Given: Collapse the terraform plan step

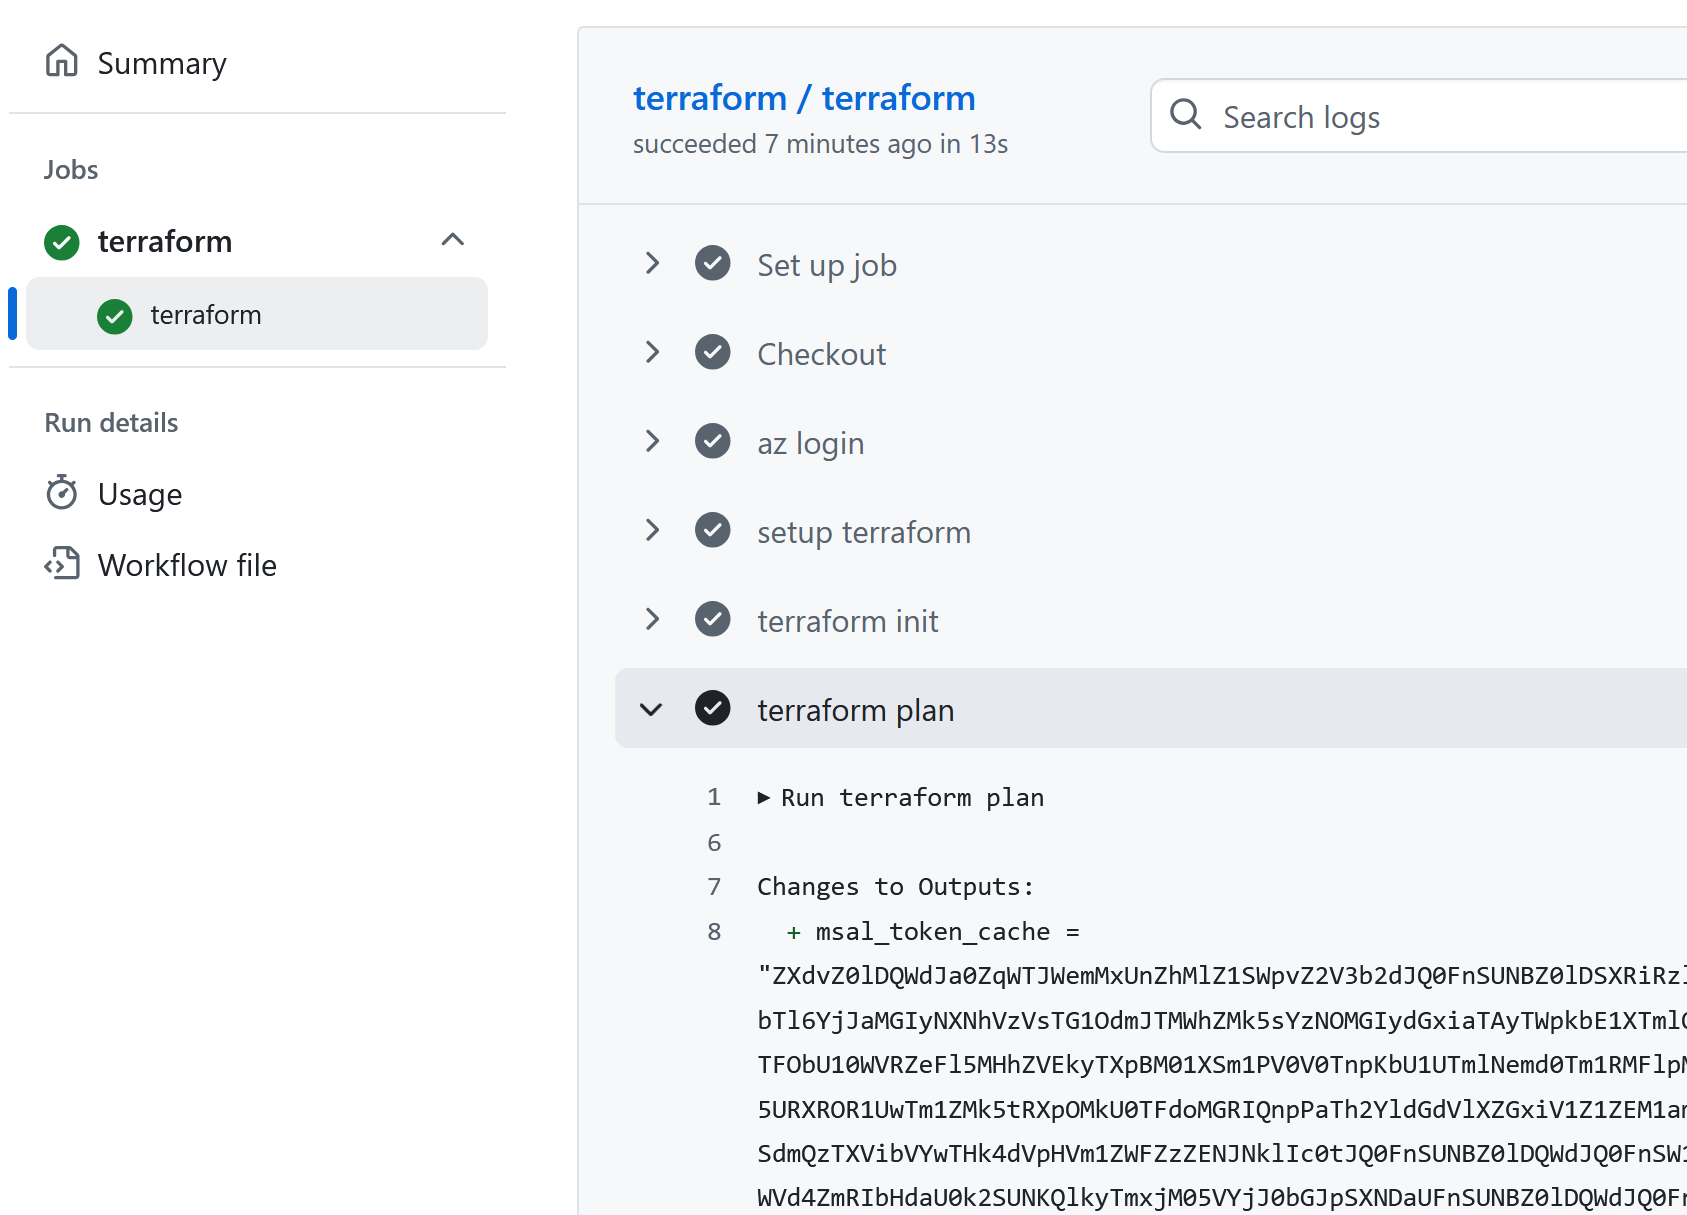Looking at the screenshot, I should [651, 709].
